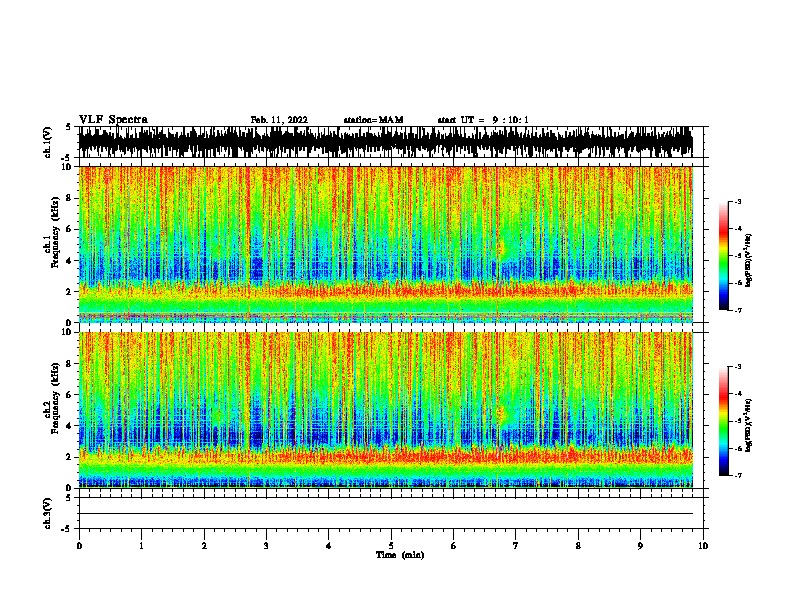Click the "station=MAM" header label
792x612 pixels.
(373, 120)
